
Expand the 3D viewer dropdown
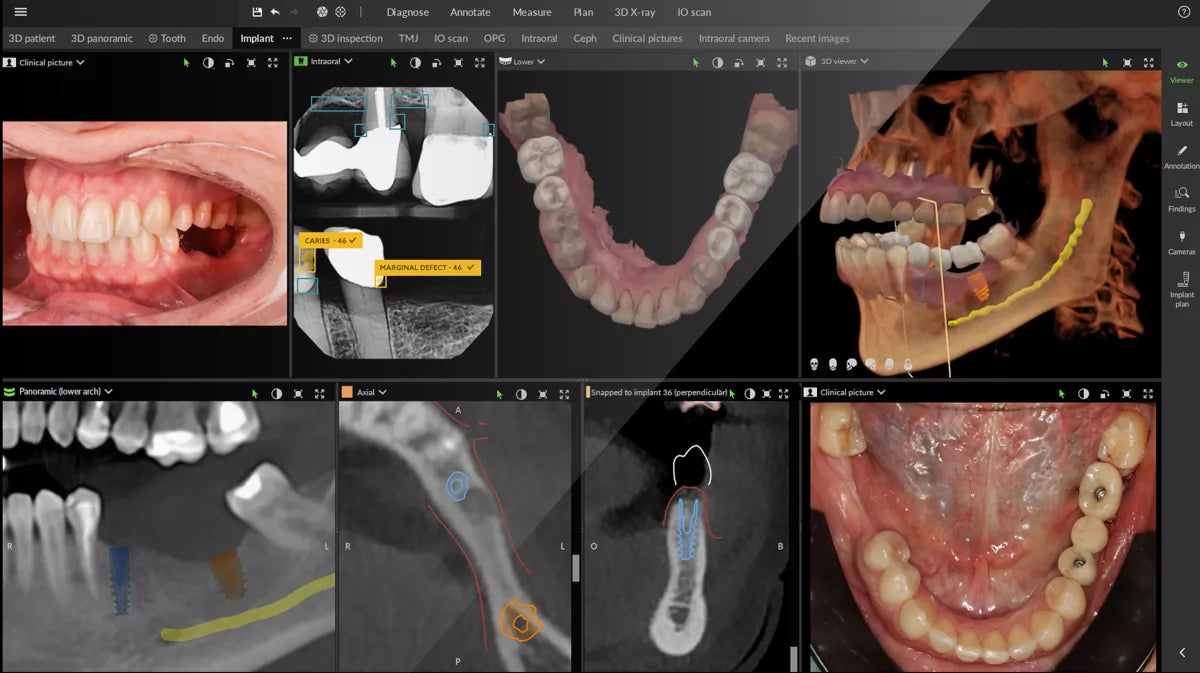[x=864, y=62]
